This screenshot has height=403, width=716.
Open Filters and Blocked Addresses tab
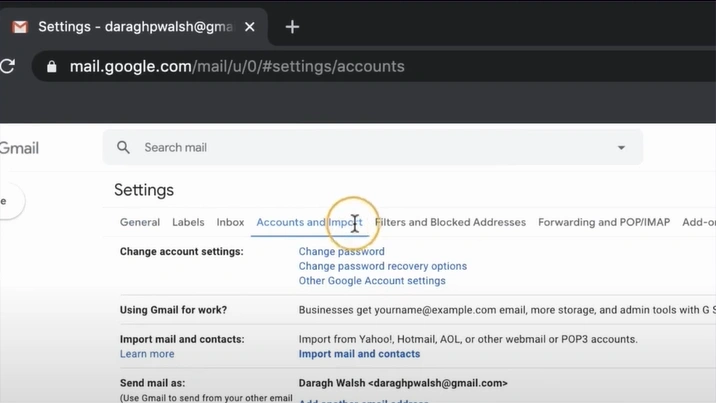[x=450, y=222]
